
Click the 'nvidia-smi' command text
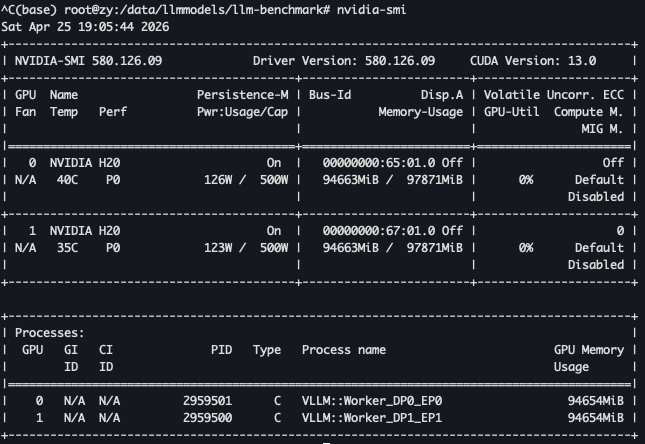click(x=371, y=9)
